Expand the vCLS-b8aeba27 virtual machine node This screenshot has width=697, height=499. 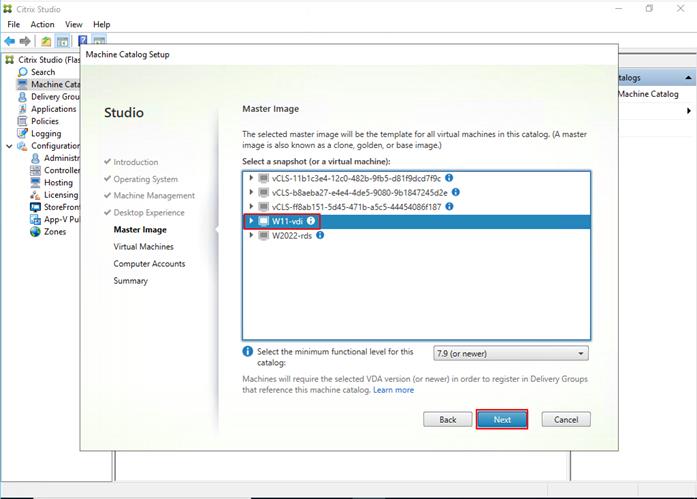pyautogui.click(x=251, y=192)
